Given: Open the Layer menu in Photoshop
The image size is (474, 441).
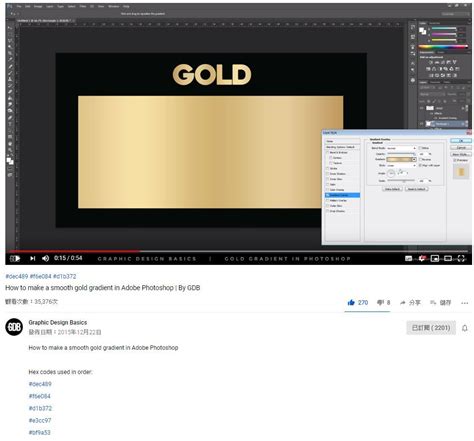Looking at the screenshot, I should click(x=50, y=6).
